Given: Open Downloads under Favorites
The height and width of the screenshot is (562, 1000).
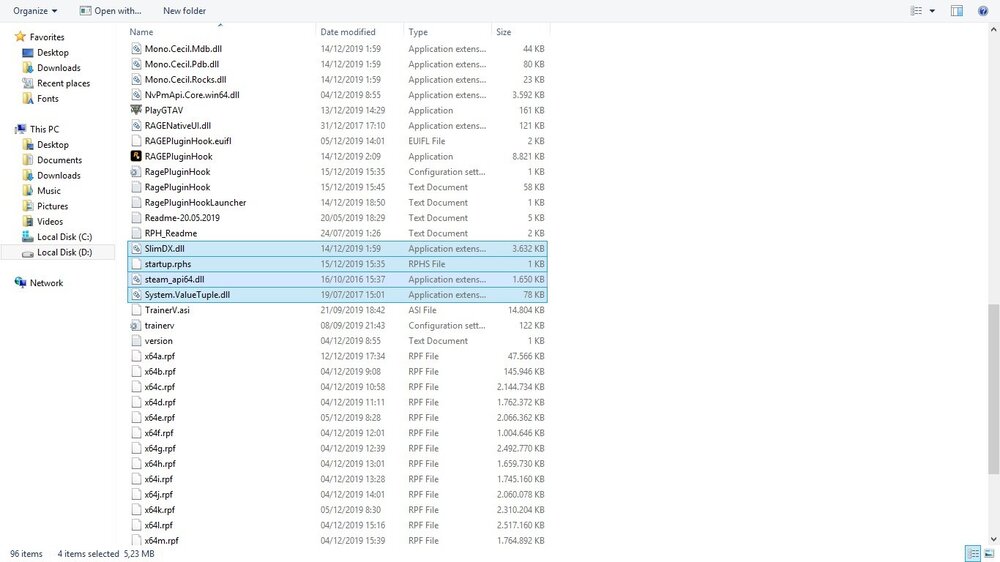Looking at the screenshot, I should click(x=59, y=68).
